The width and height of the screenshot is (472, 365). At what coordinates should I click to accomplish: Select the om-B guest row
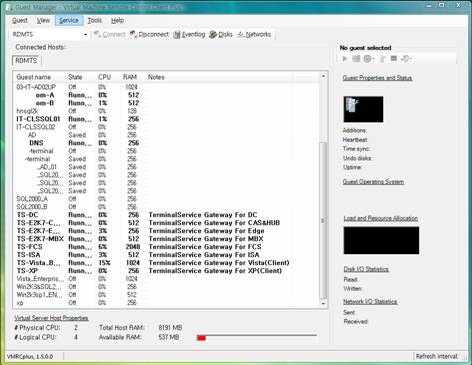[167, 103]
